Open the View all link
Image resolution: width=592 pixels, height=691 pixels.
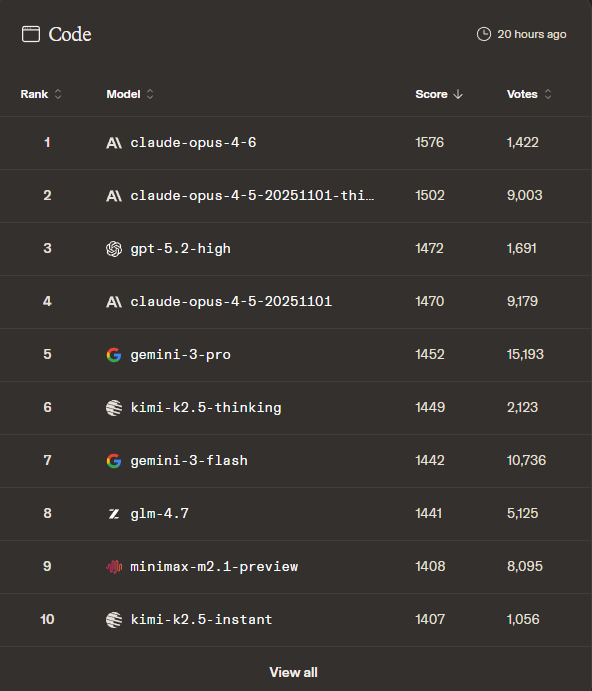pos(294,672)
